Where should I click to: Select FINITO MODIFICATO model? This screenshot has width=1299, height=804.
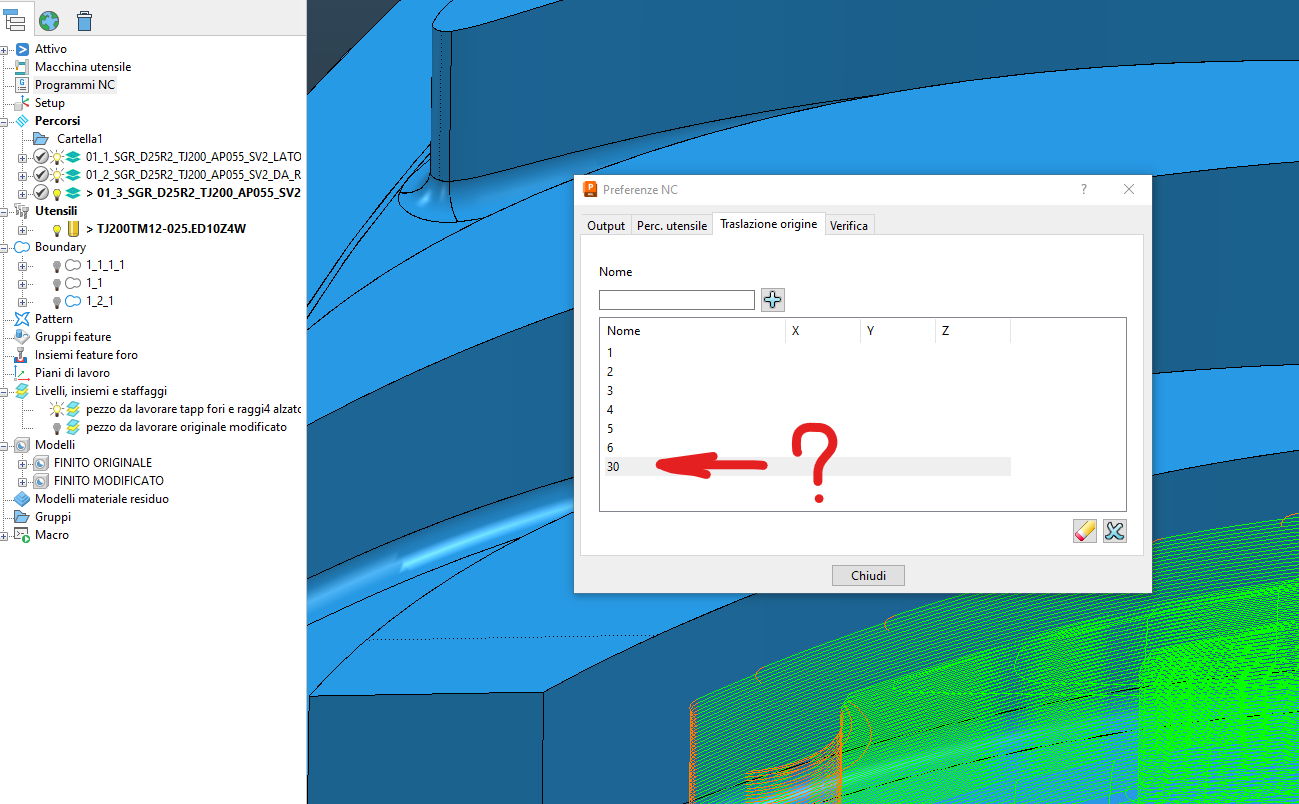pyautogui.click(x=109, y=481)
